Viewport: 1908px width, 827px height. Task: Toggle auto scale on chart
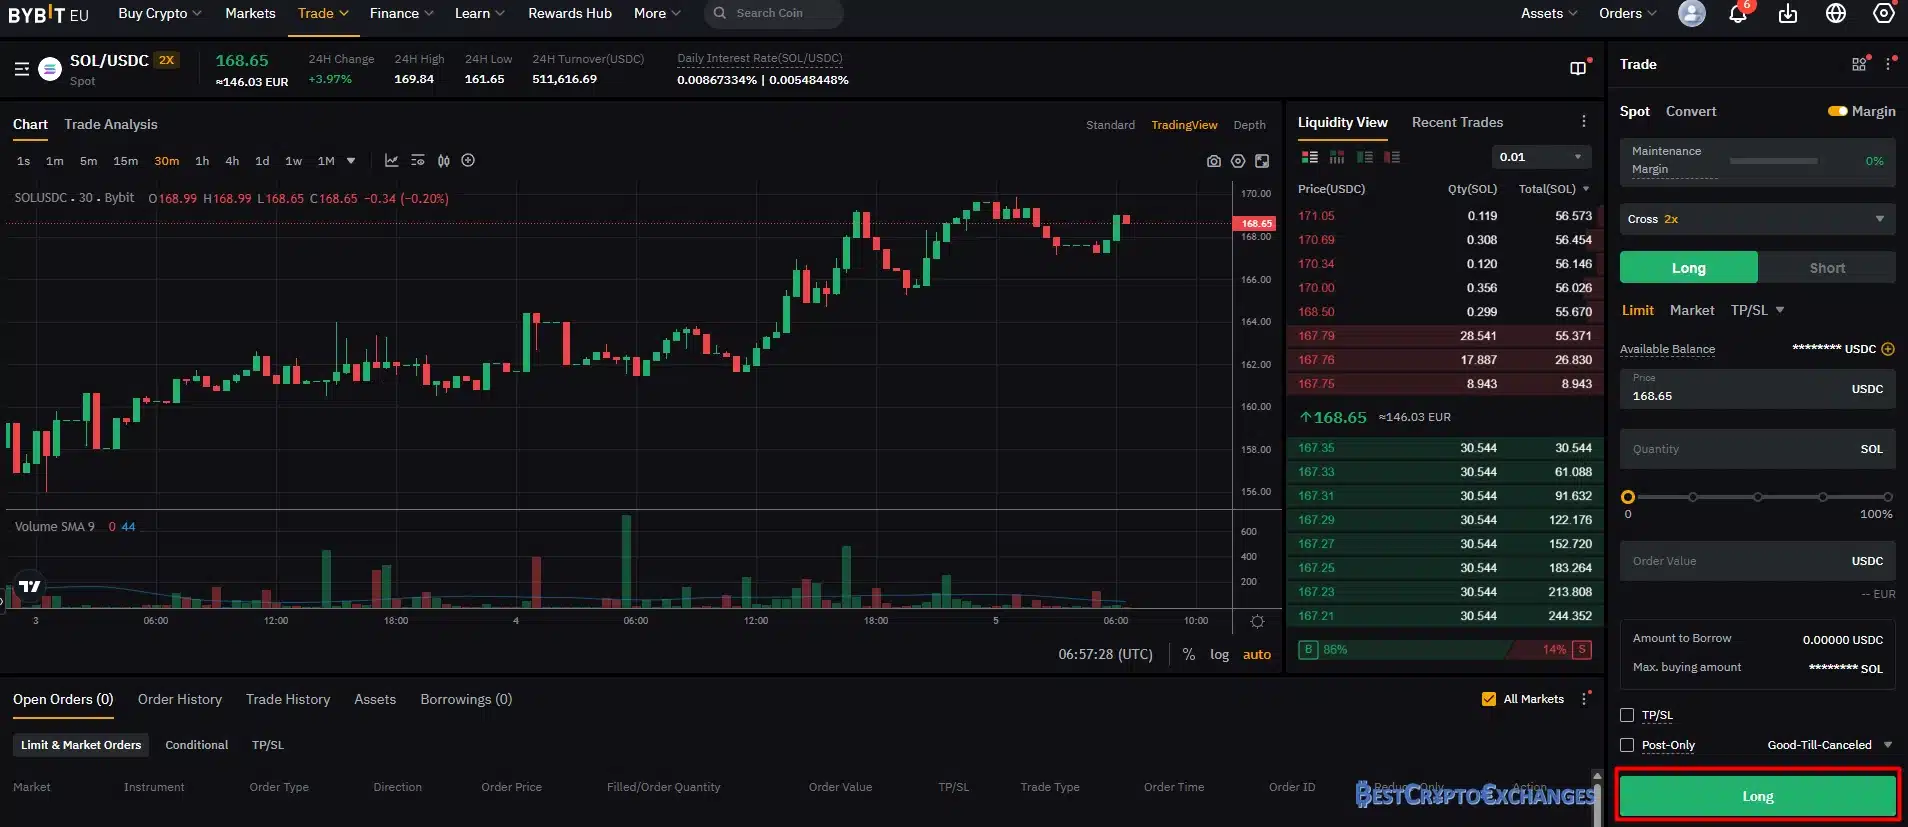coord(1257,654)
